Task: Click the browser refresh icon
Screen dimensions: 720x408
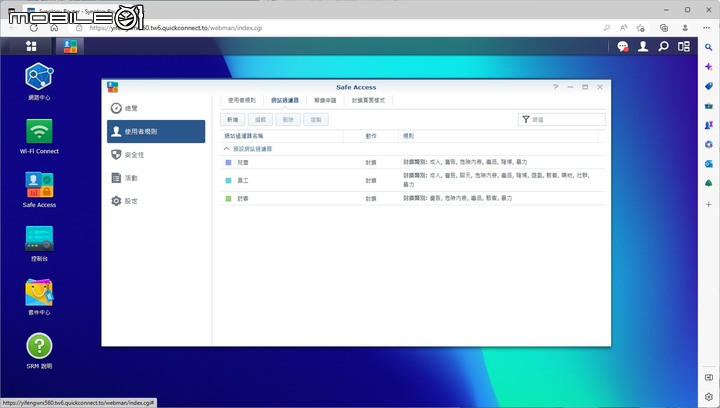Action: tap(34, 28)
